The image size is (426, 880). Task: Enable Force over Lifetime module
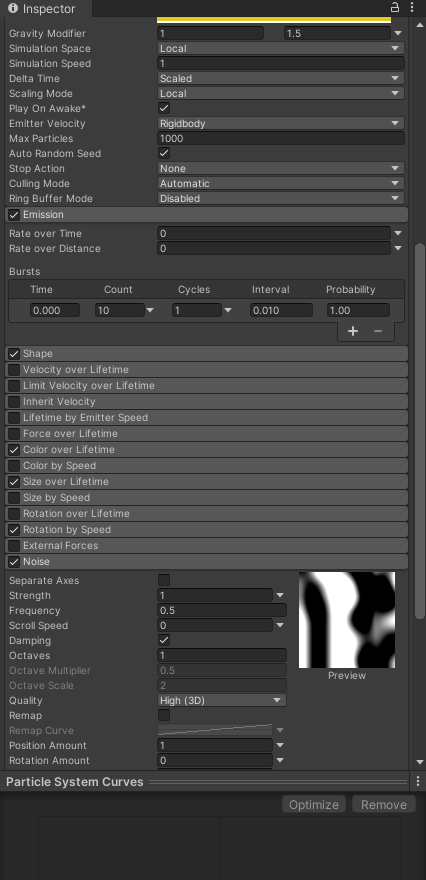pyautogui.click(x=14, y=434)
